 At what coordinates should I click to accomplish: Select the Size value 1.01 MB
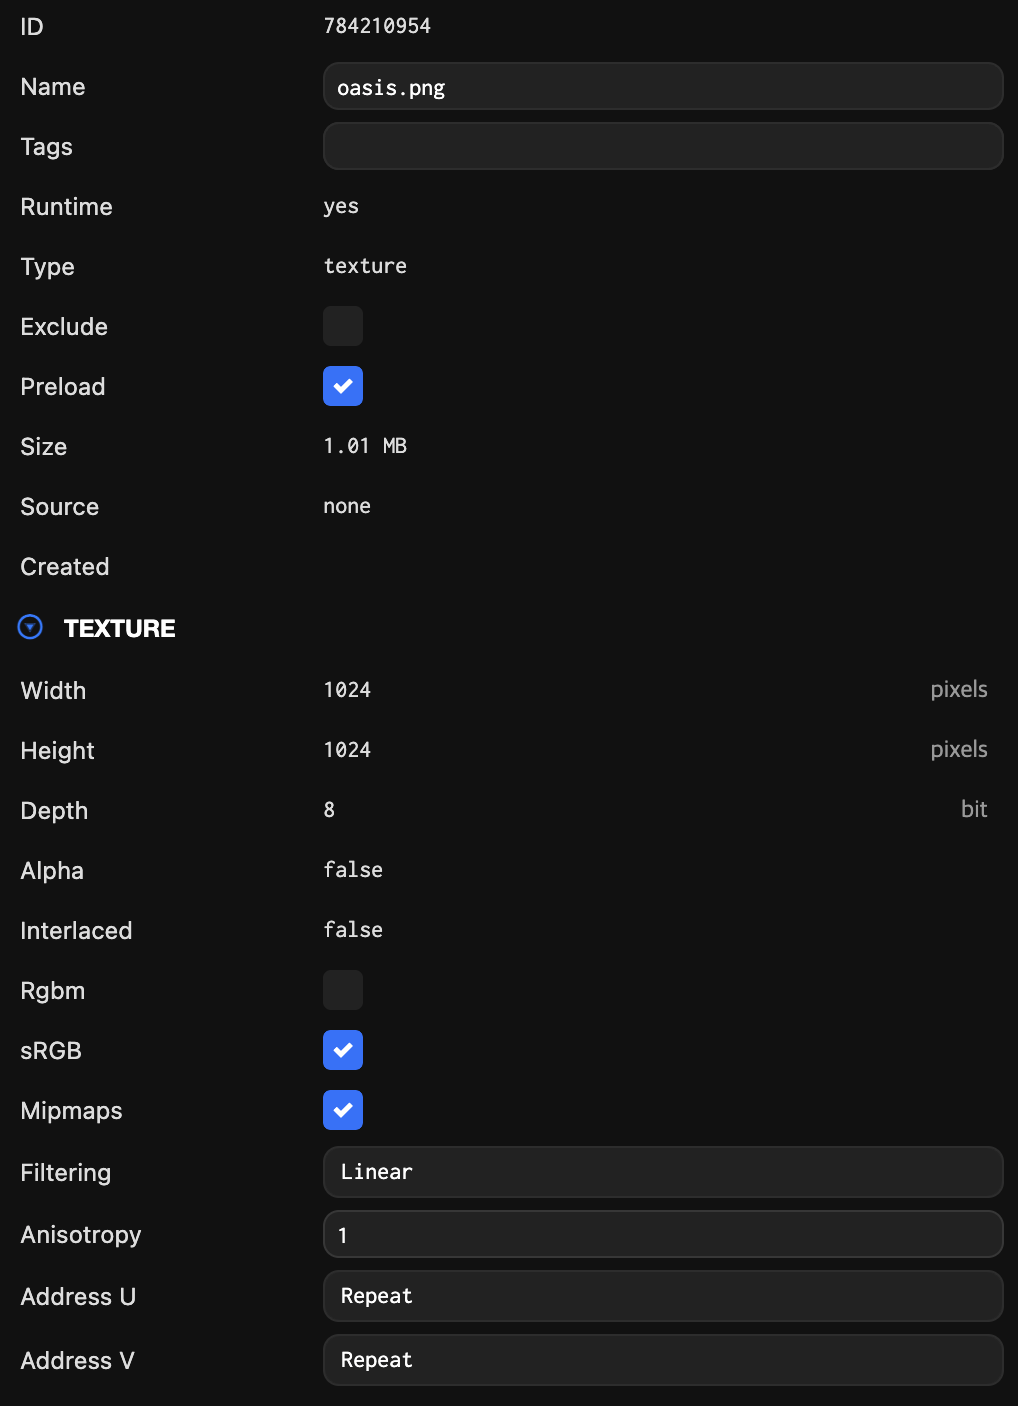tap(365, 446)
